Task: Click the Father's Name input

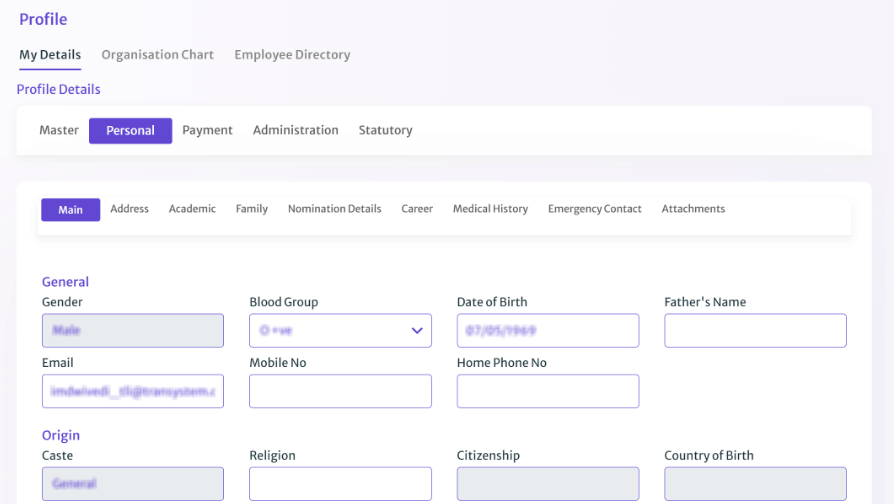Action: click(x=755, y=331)
